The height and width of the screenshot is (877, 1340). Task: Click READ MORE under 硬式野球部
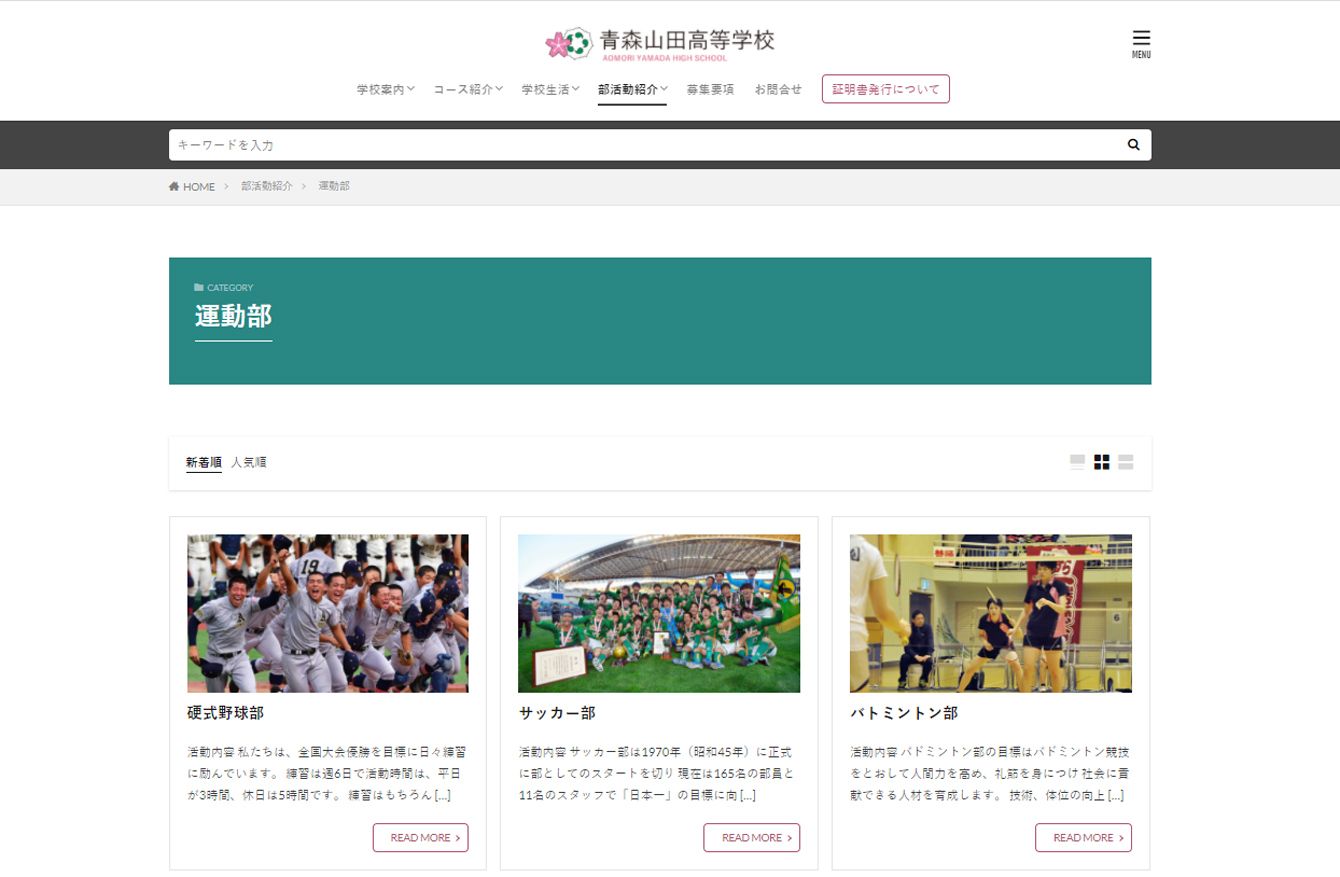pyautogui.click(x=420, y=838)
